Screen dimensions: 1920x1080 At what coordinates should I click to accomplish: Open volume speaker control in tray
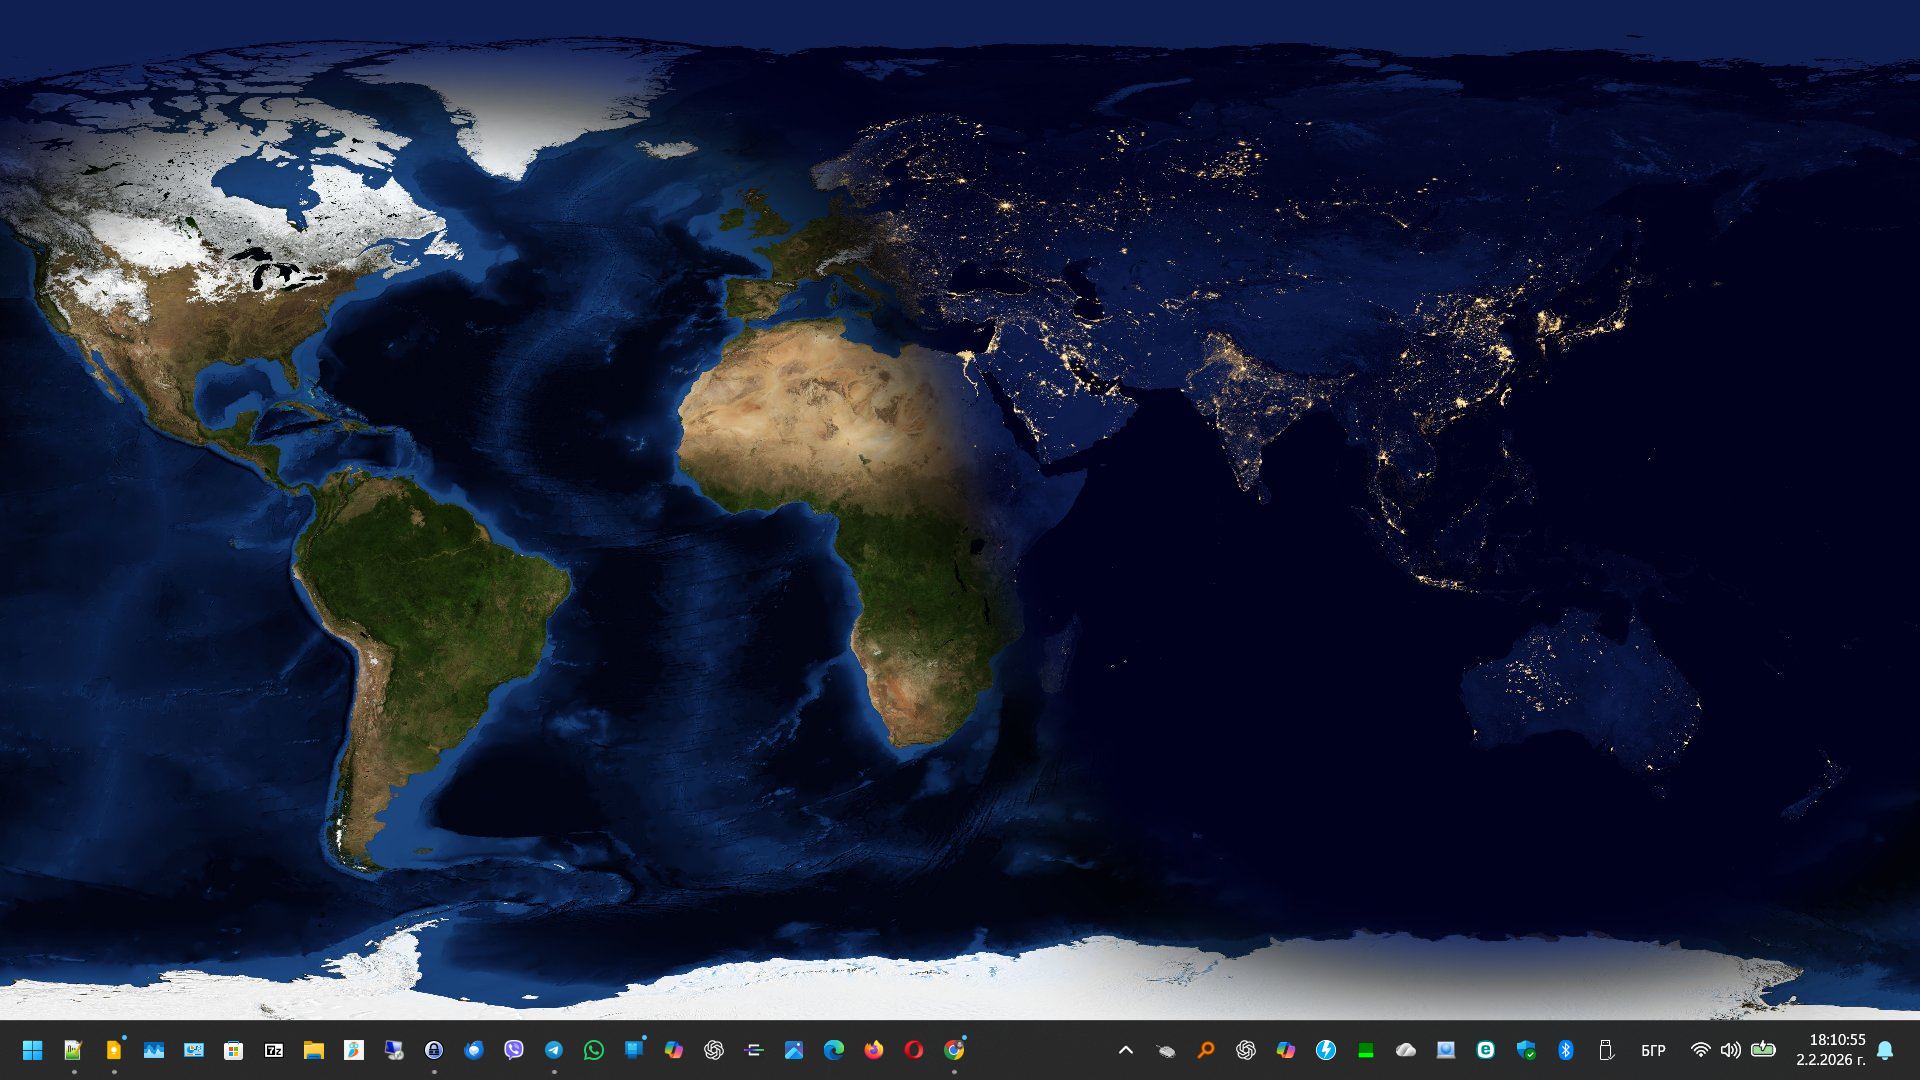1730,1050
